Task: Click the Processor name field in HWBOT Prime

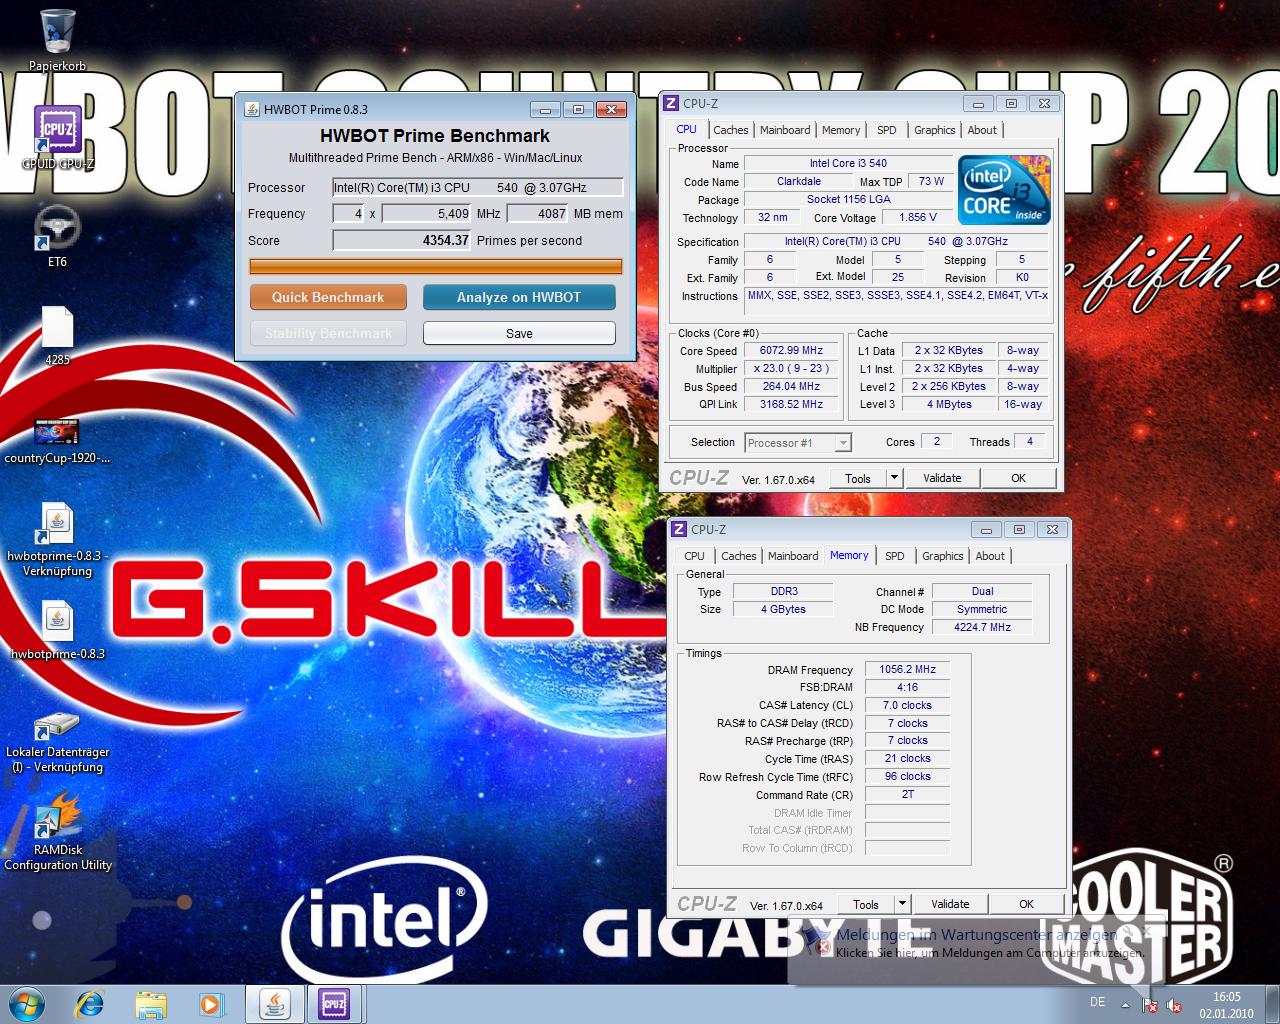Action: pos(478,187)
